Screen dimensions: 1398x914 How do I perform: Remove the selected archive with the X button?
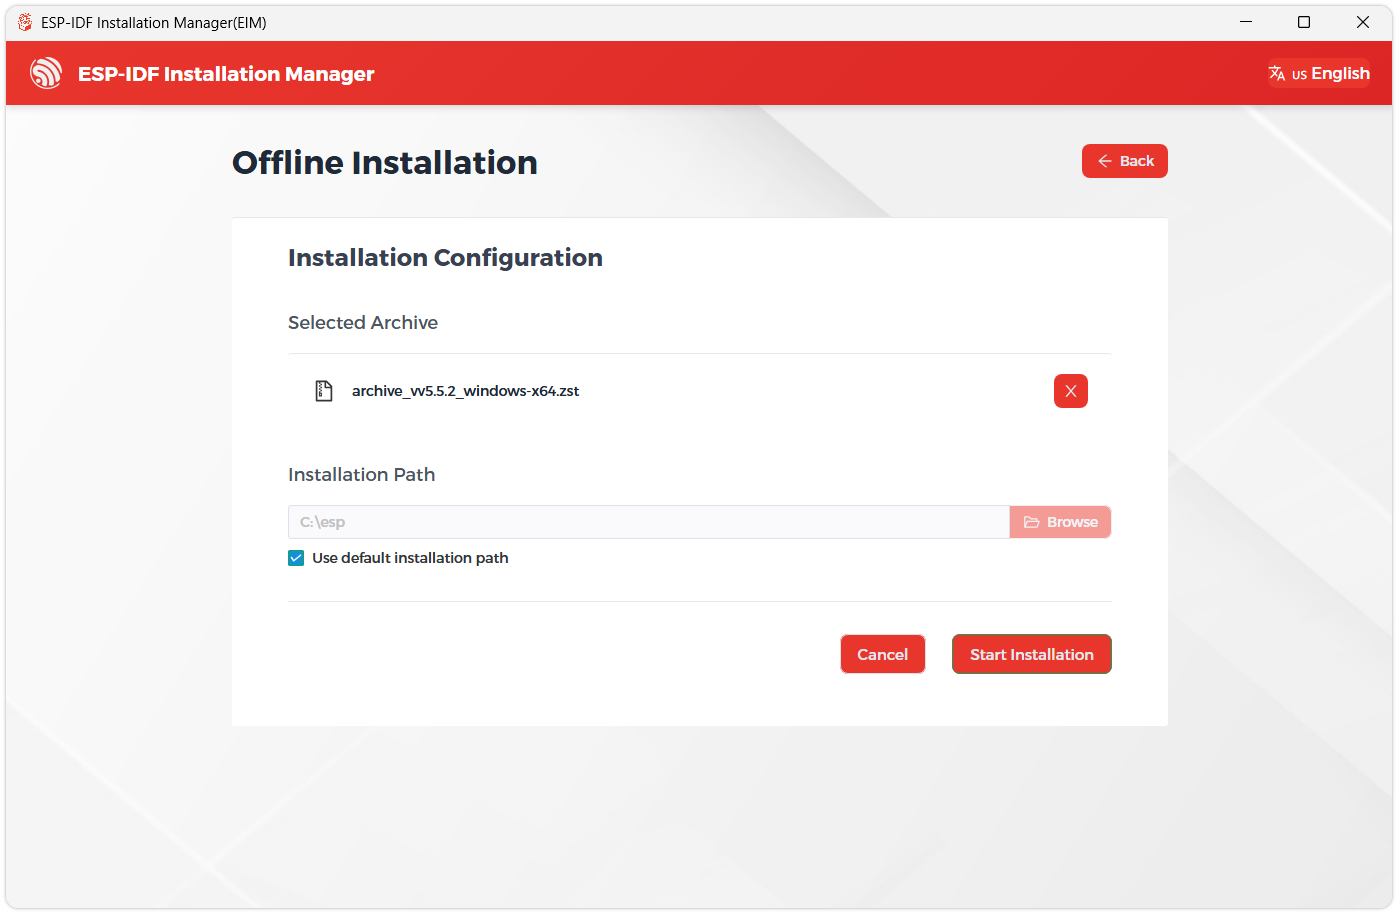coord(1070,391)
